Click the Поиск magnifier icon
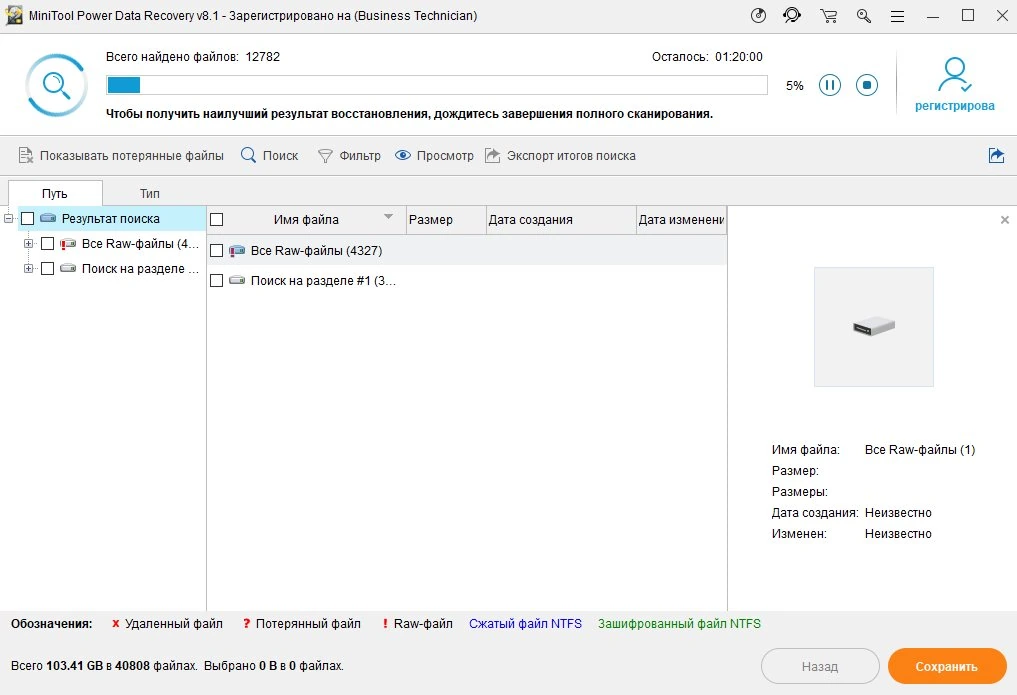Screen dimensions: 1017x695 tap(248, 155)
